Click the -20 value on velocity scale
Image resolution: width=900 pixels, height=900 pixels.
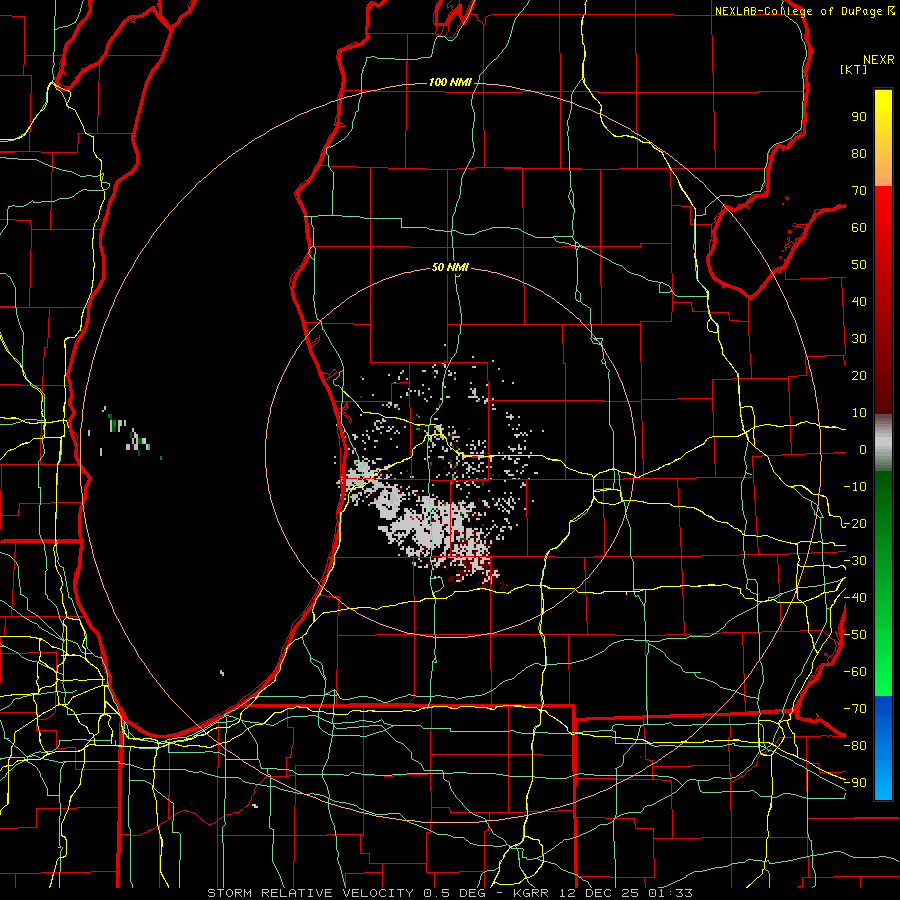[855, 524]
